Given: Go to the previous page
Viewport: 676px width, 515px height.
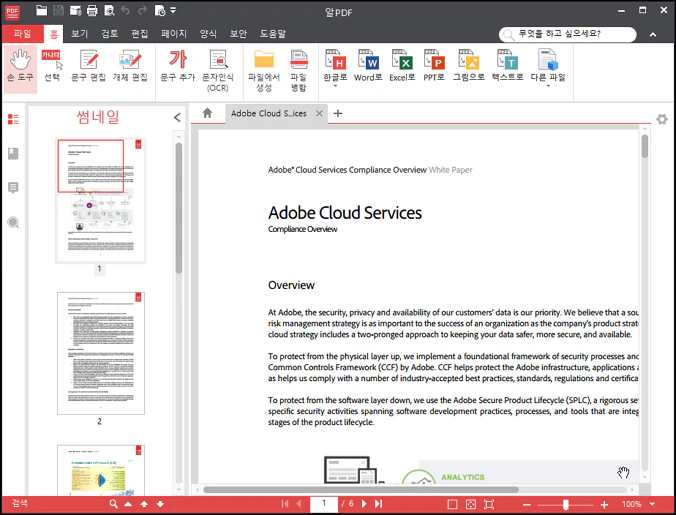Looking at the screenshot, I should 299,504.
